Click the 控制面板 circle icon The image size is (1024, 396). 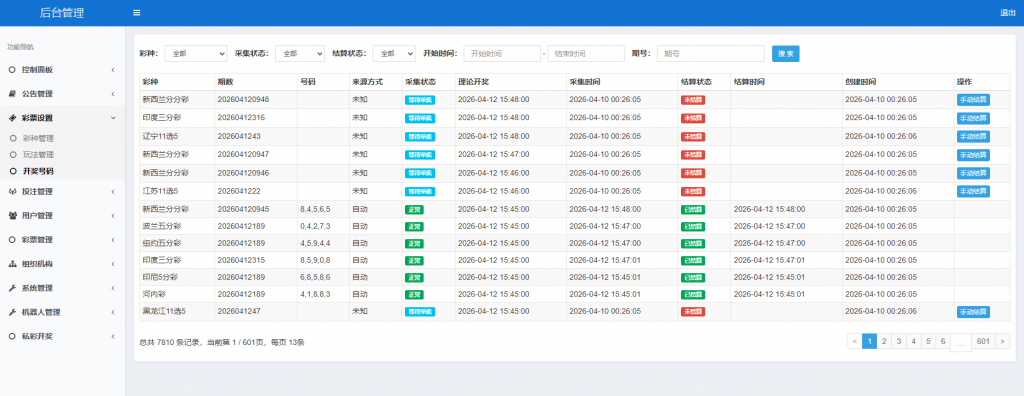pyautogui.click(x=12, y=70)
